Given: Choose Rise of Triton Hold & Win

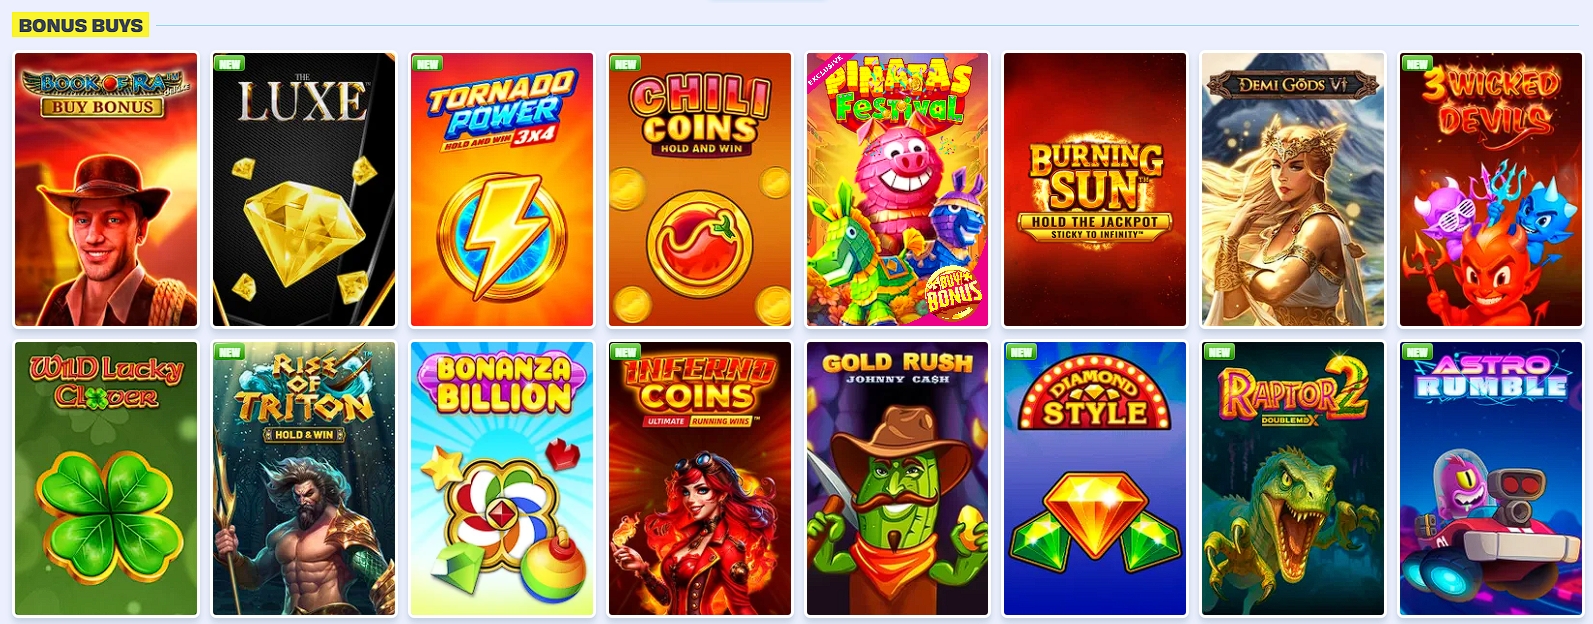Looking at the screenshot, I should (304, 479).
